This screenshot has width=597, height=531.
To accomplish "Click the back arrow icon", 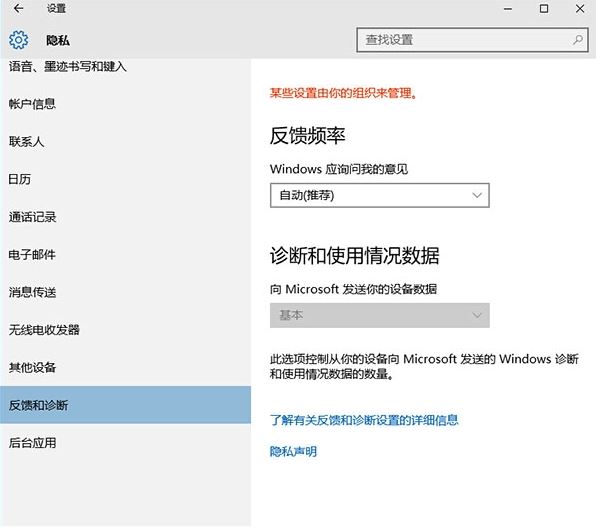I will 18,8.
